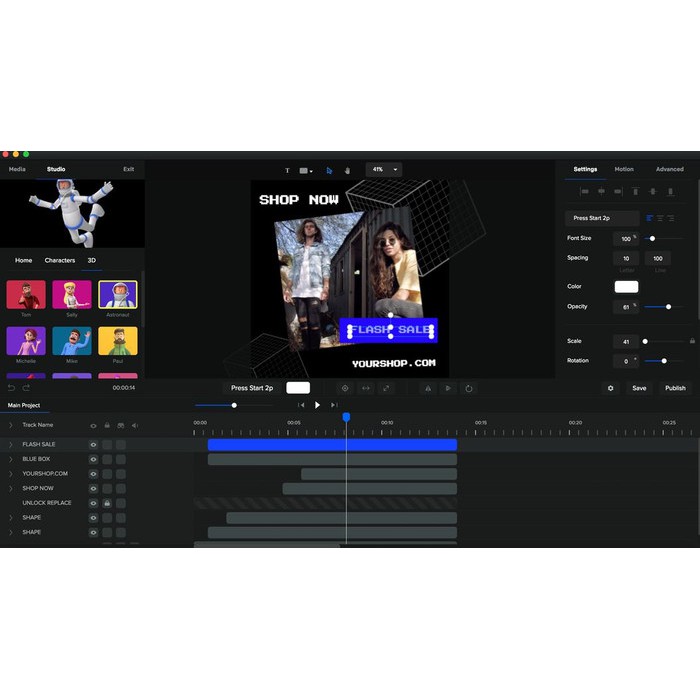Publish the project
This screenshot has width=700, height=700.
pos(675,388)
